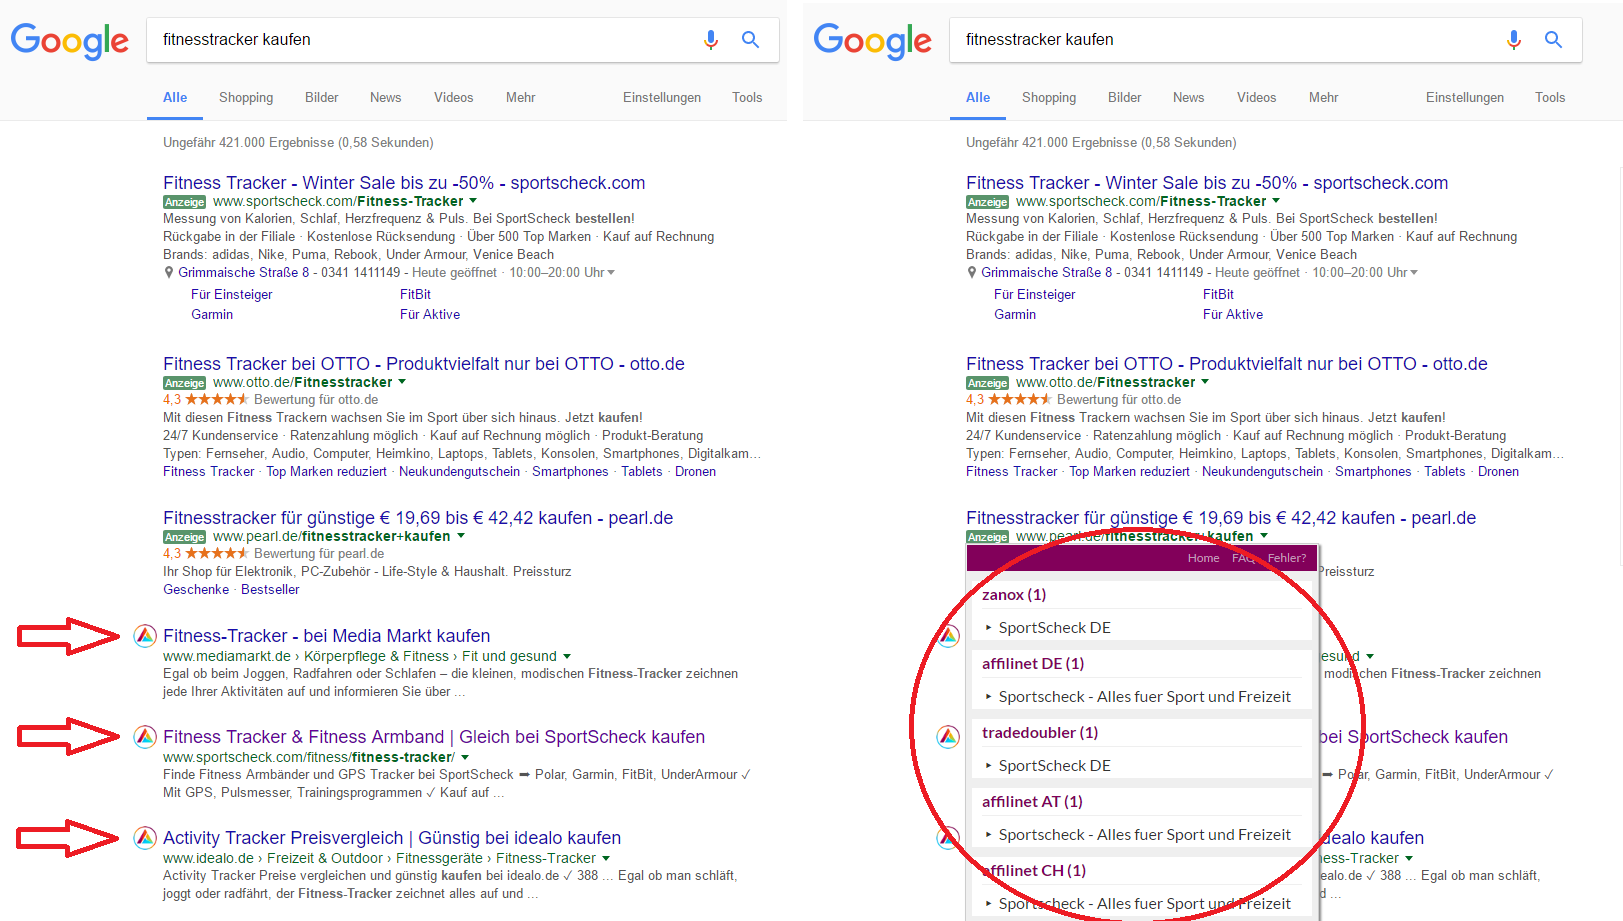Viewport: 1623px width, 921px height.
Task: Open Activity Tracker Preisvergleich idealo result, left
Action: tap(392, 838)
